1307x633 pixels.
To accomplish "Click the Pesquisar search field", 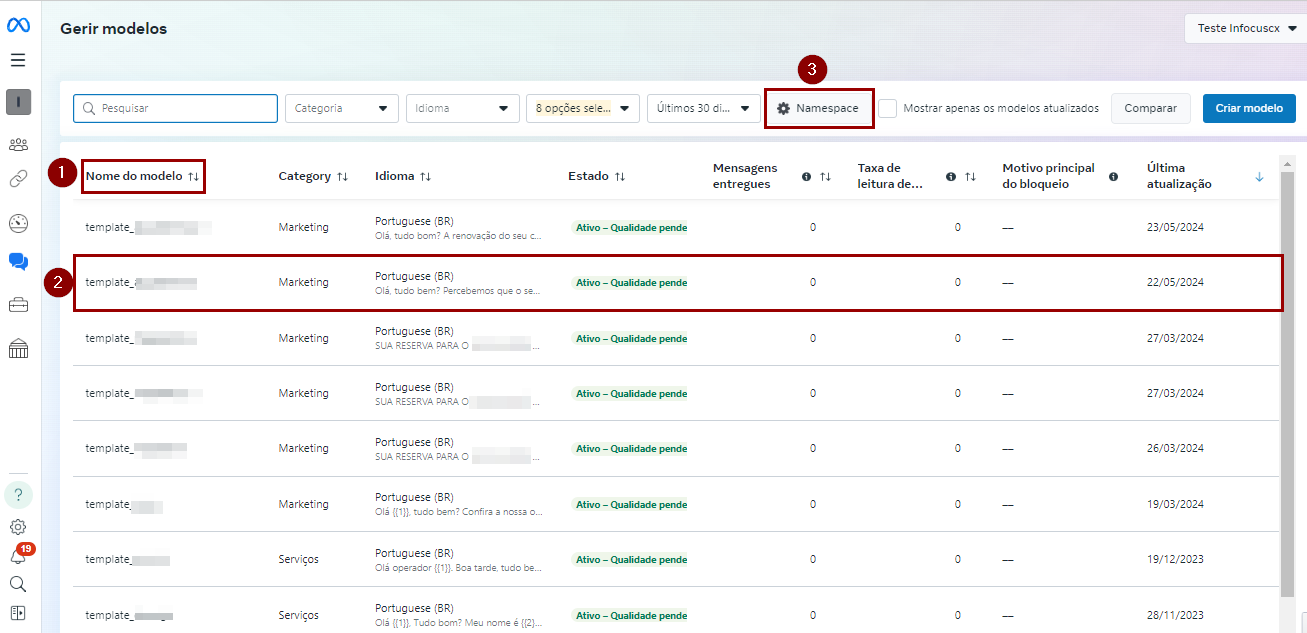I will [x=176, y=108].
